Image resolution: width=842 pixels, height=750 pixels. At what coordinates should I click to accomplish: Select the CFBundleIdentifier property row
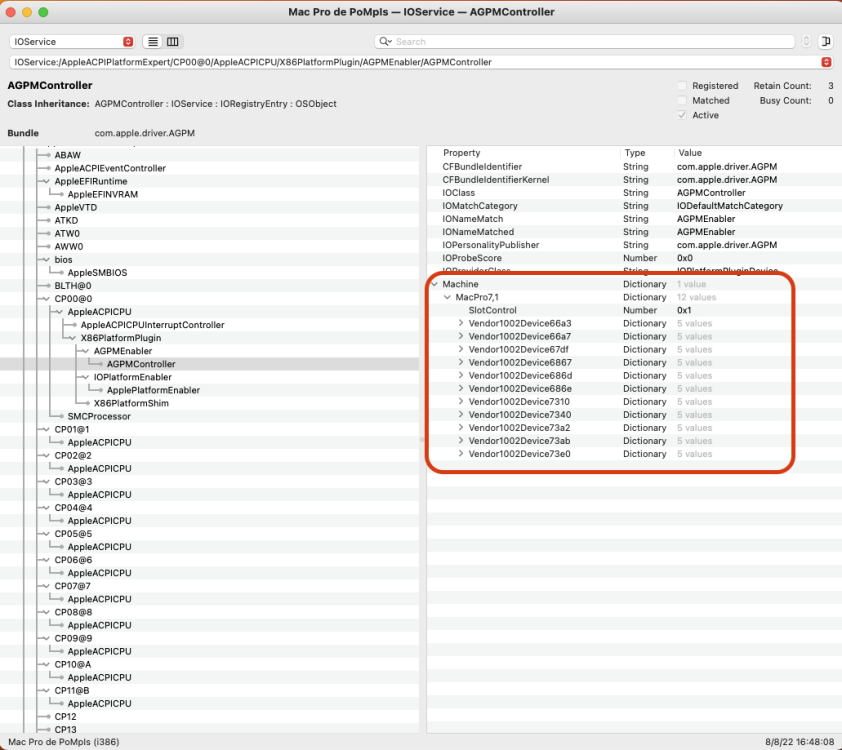click(635, 167)
